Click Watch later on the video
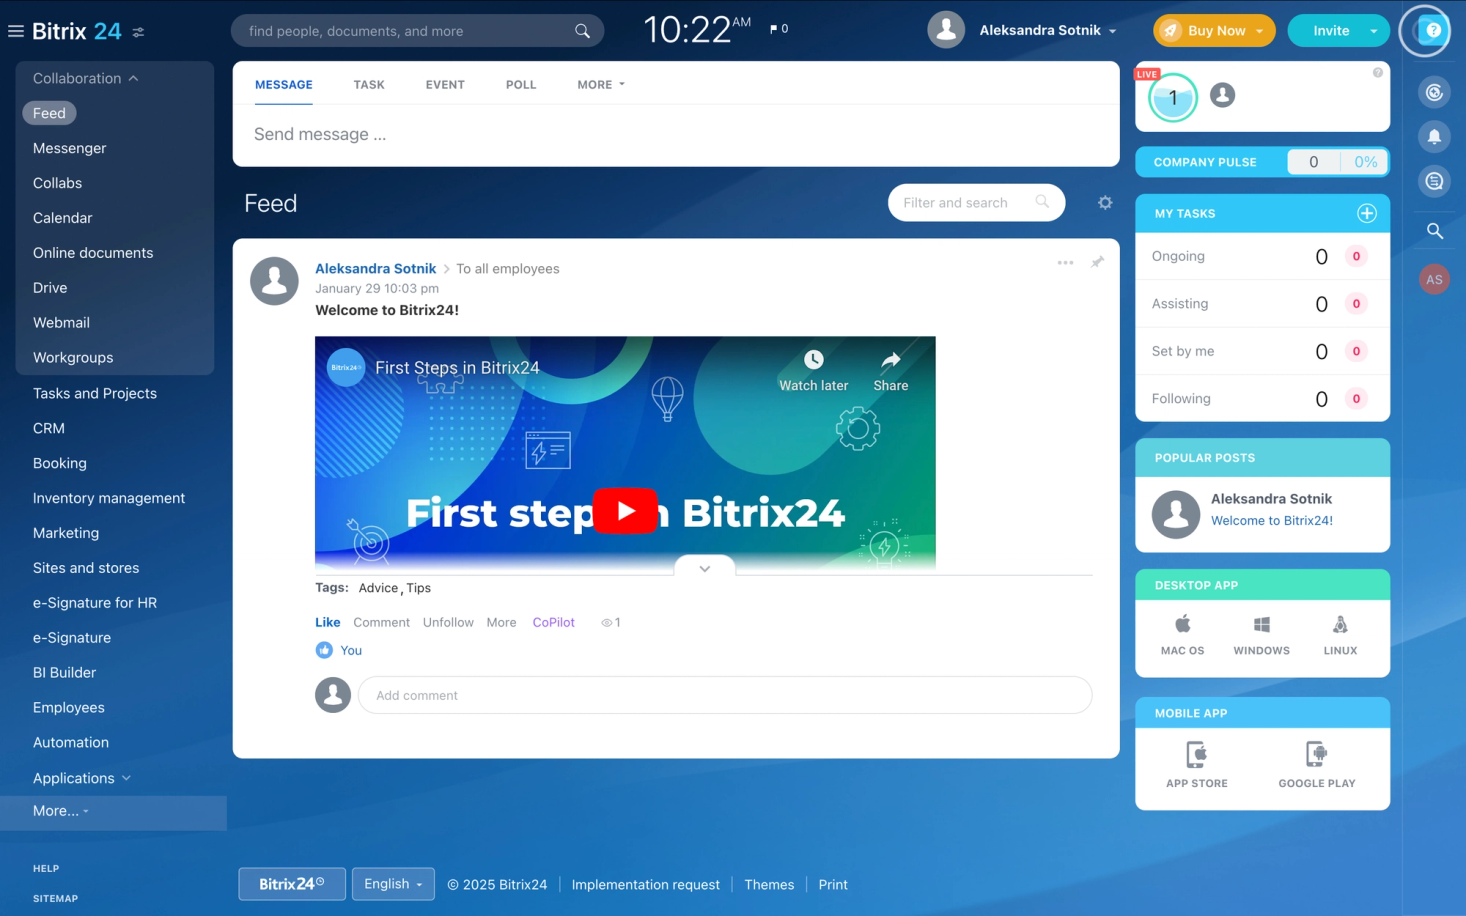Viewport: 1466px width, 916px height. tap(813, 371)
